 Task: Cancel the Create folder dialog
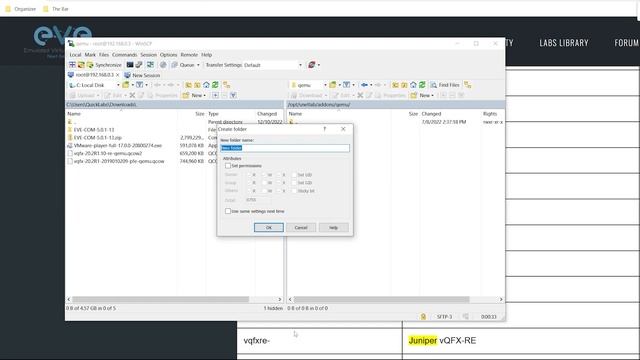coord(301,227)
